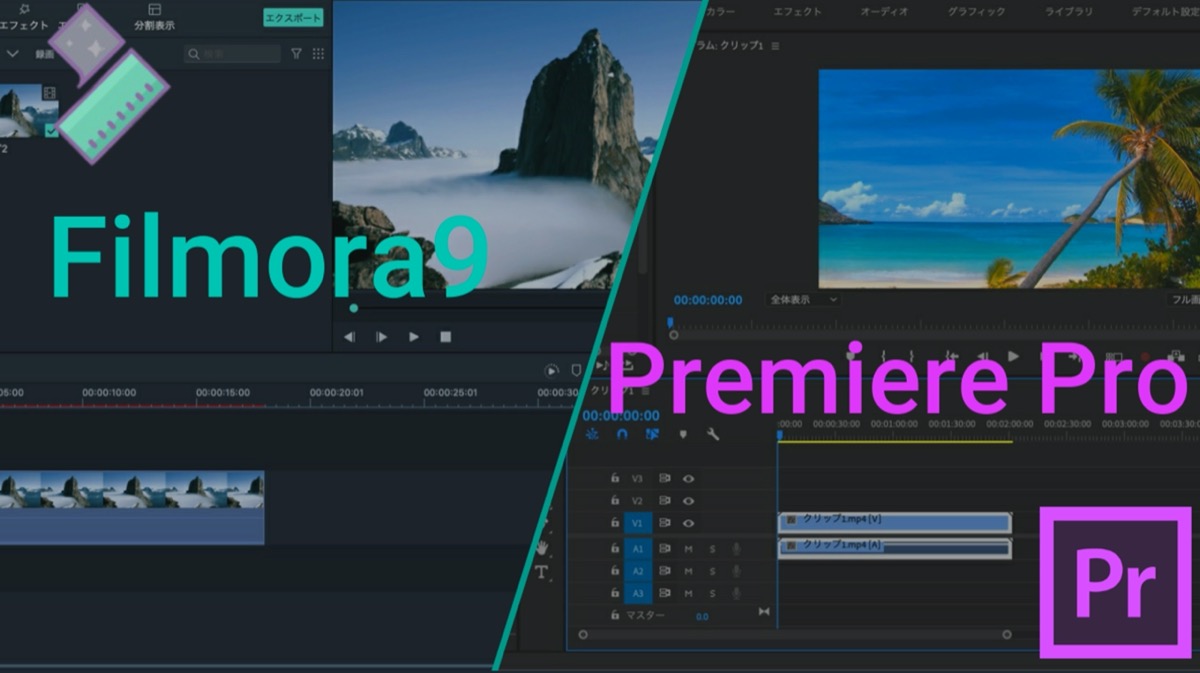Image resolution: width=1200 pixels, height=673 pixels.
Task: Switch to Premiere エフェクト workspace tab
Action: pyautogui.click(x=797, y=12)
